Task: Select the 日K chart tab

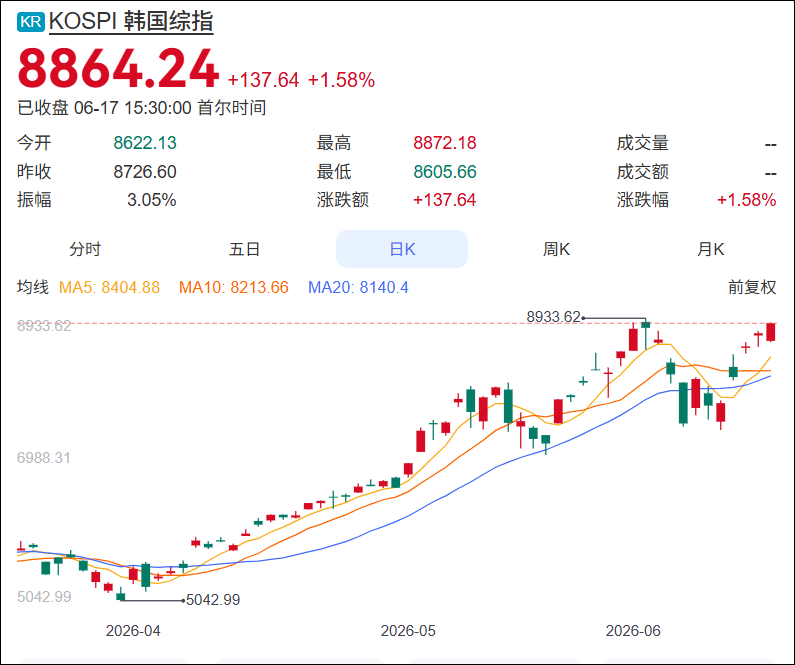Action: [x=402, y=249]
